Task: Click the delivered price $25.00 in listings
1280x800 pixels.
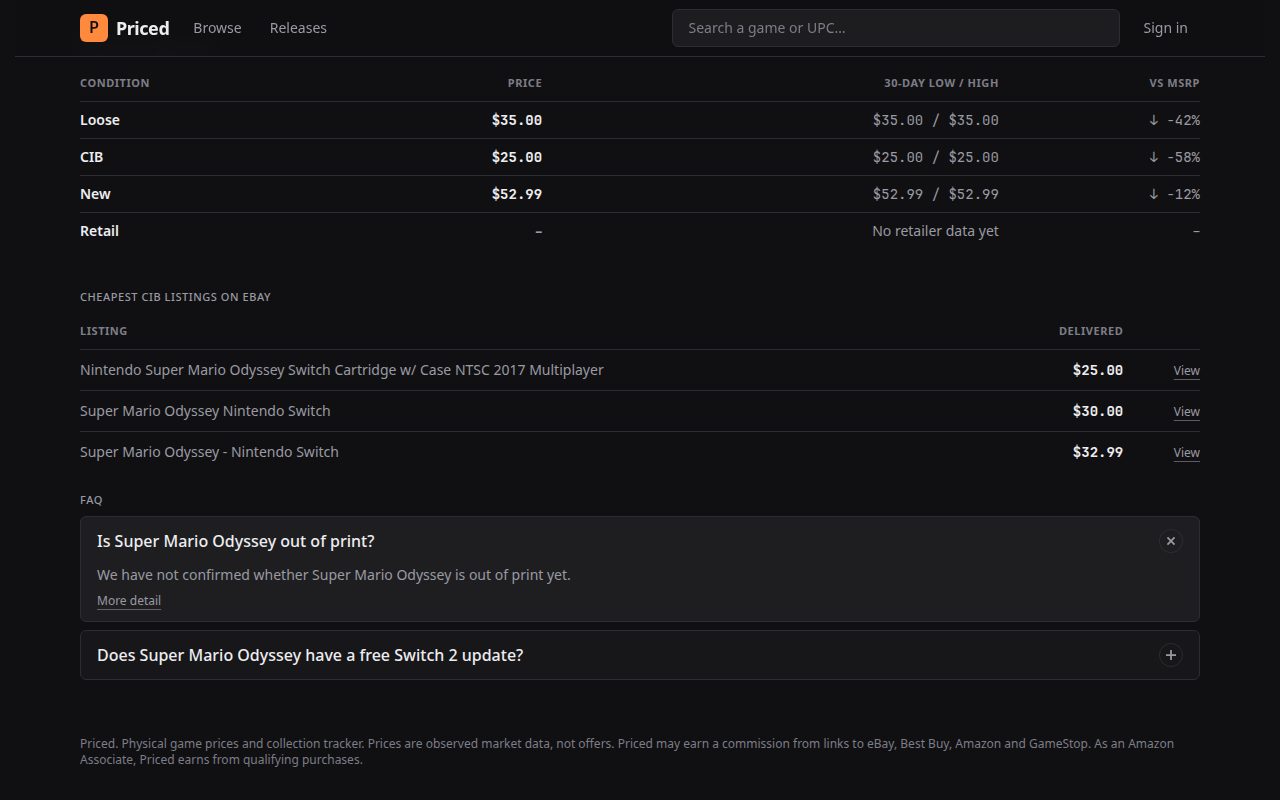Action: (1098, 370)
